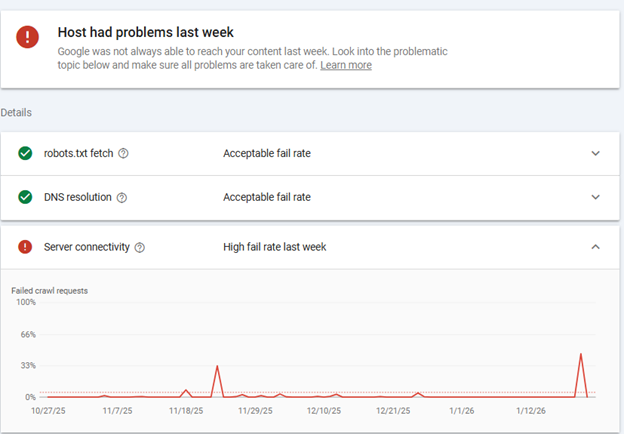Open the help icon next to DNS resolution
Screen dimensions: 624x434
coord(122,198)
